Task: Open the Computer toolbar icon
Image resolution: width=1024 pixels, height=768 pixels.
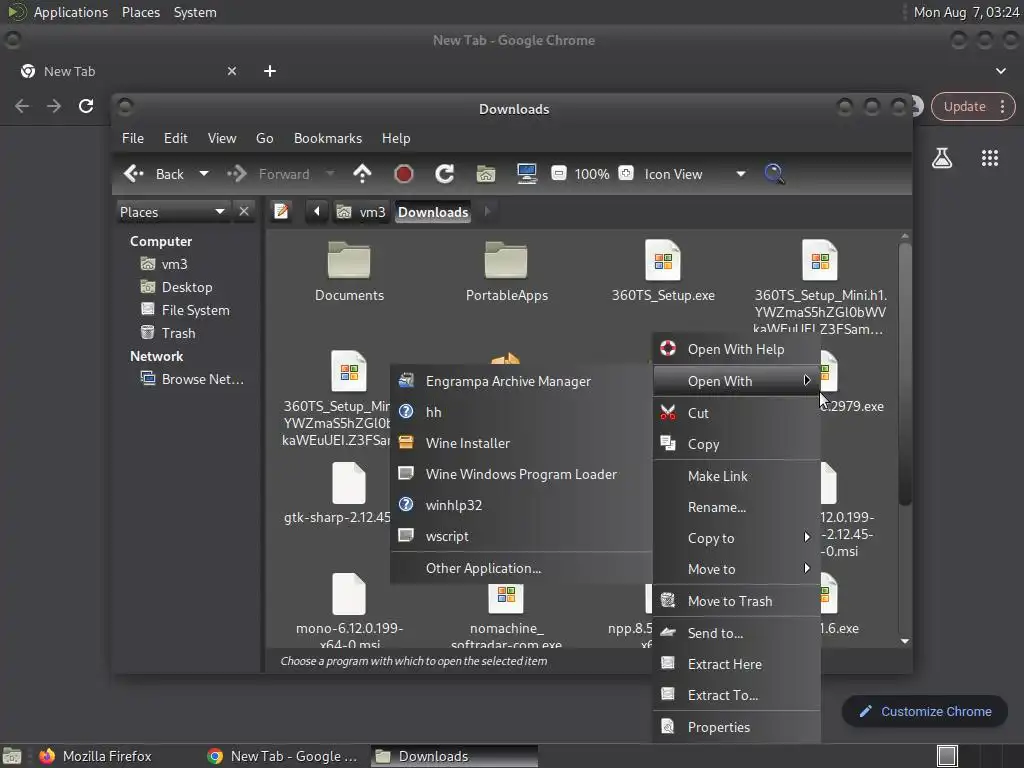Action: [526, 174]
